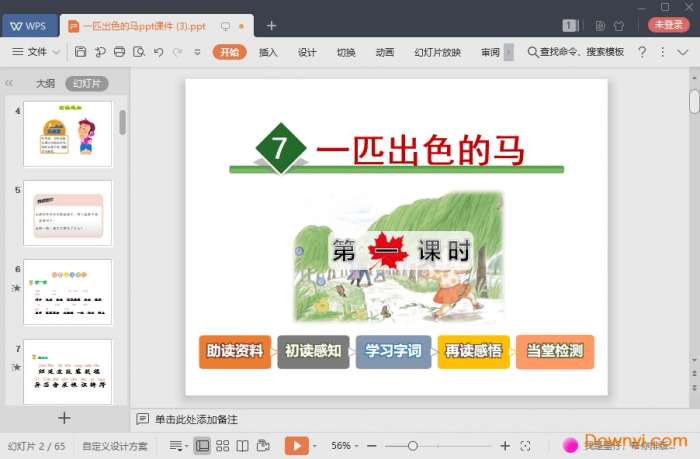The image size is (700, 459).
Task: Click the WPS home tab
Action: pyautogui.click(x=30, y=26)
